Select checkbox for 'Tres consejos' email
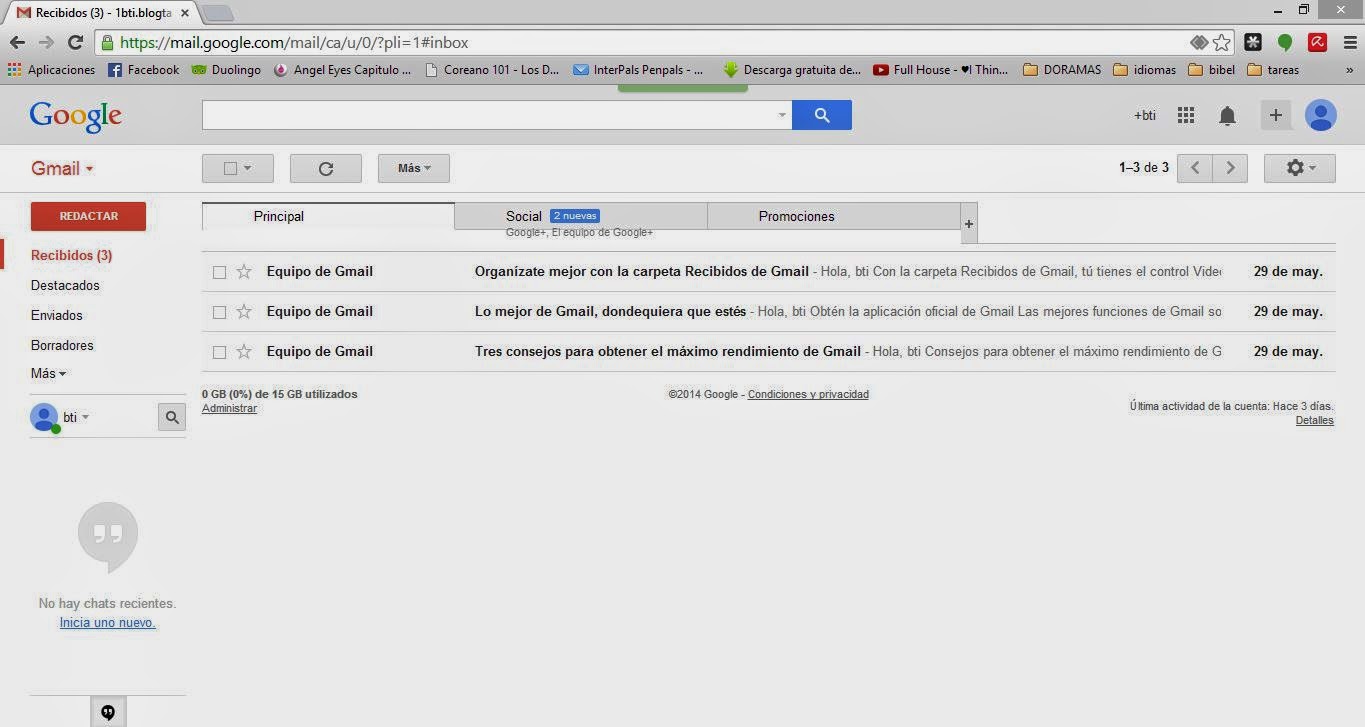The image size is (1365, 727). click(x=219, y=352)
